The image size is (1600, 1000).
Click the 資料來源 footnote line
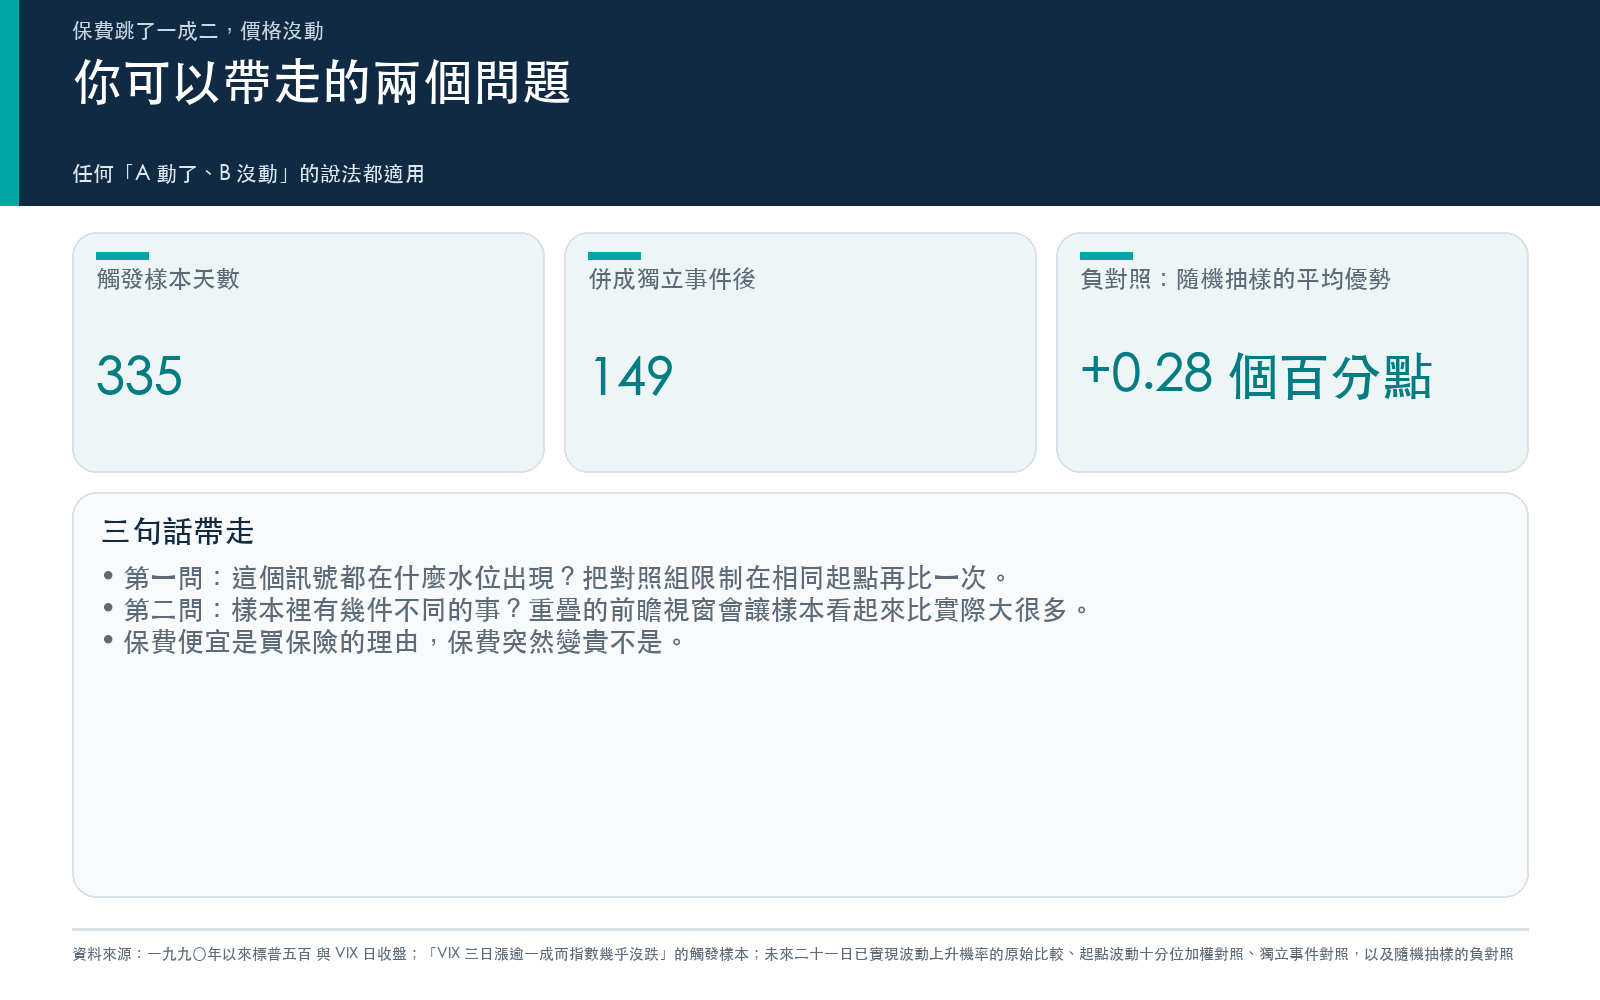tap(793, 954)
